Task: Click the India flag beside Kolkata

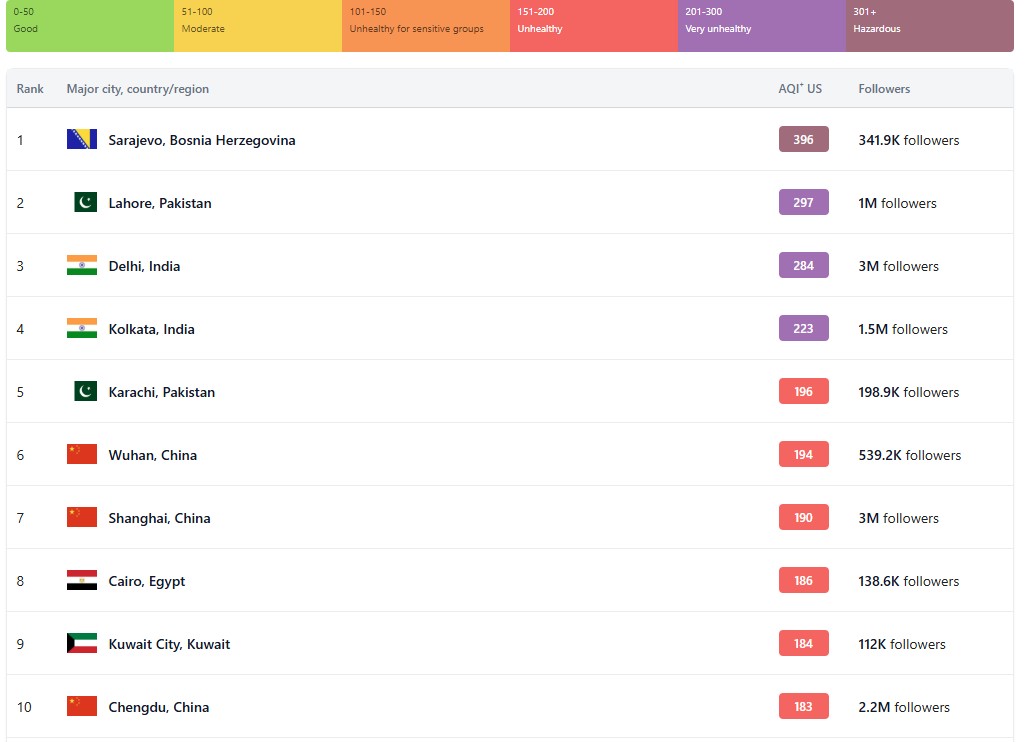Action: tap(82, 329)
